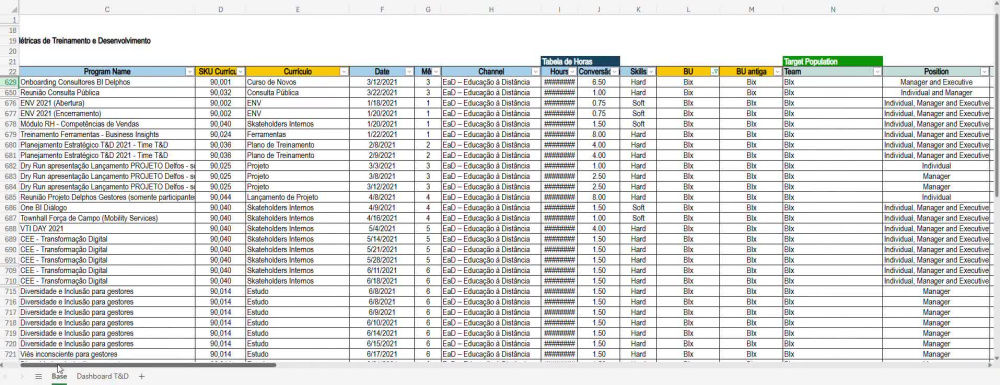Select column D header
This screenshot has height=385, width=1000.
point(221,9)
